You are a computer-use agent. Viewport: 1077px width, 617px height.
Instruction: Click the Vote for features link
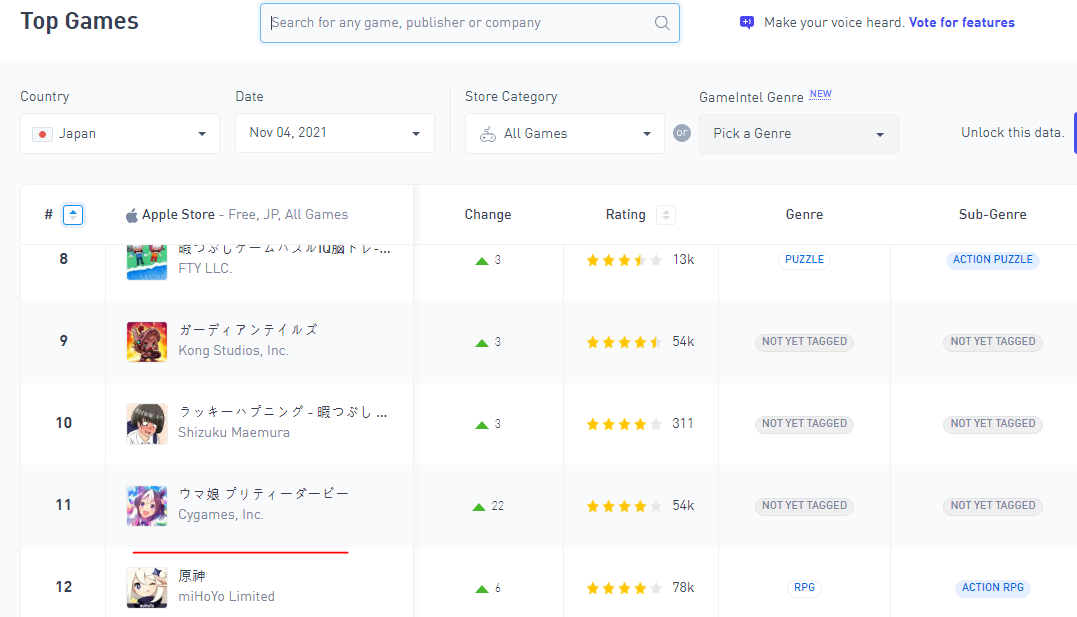(962, 23)
